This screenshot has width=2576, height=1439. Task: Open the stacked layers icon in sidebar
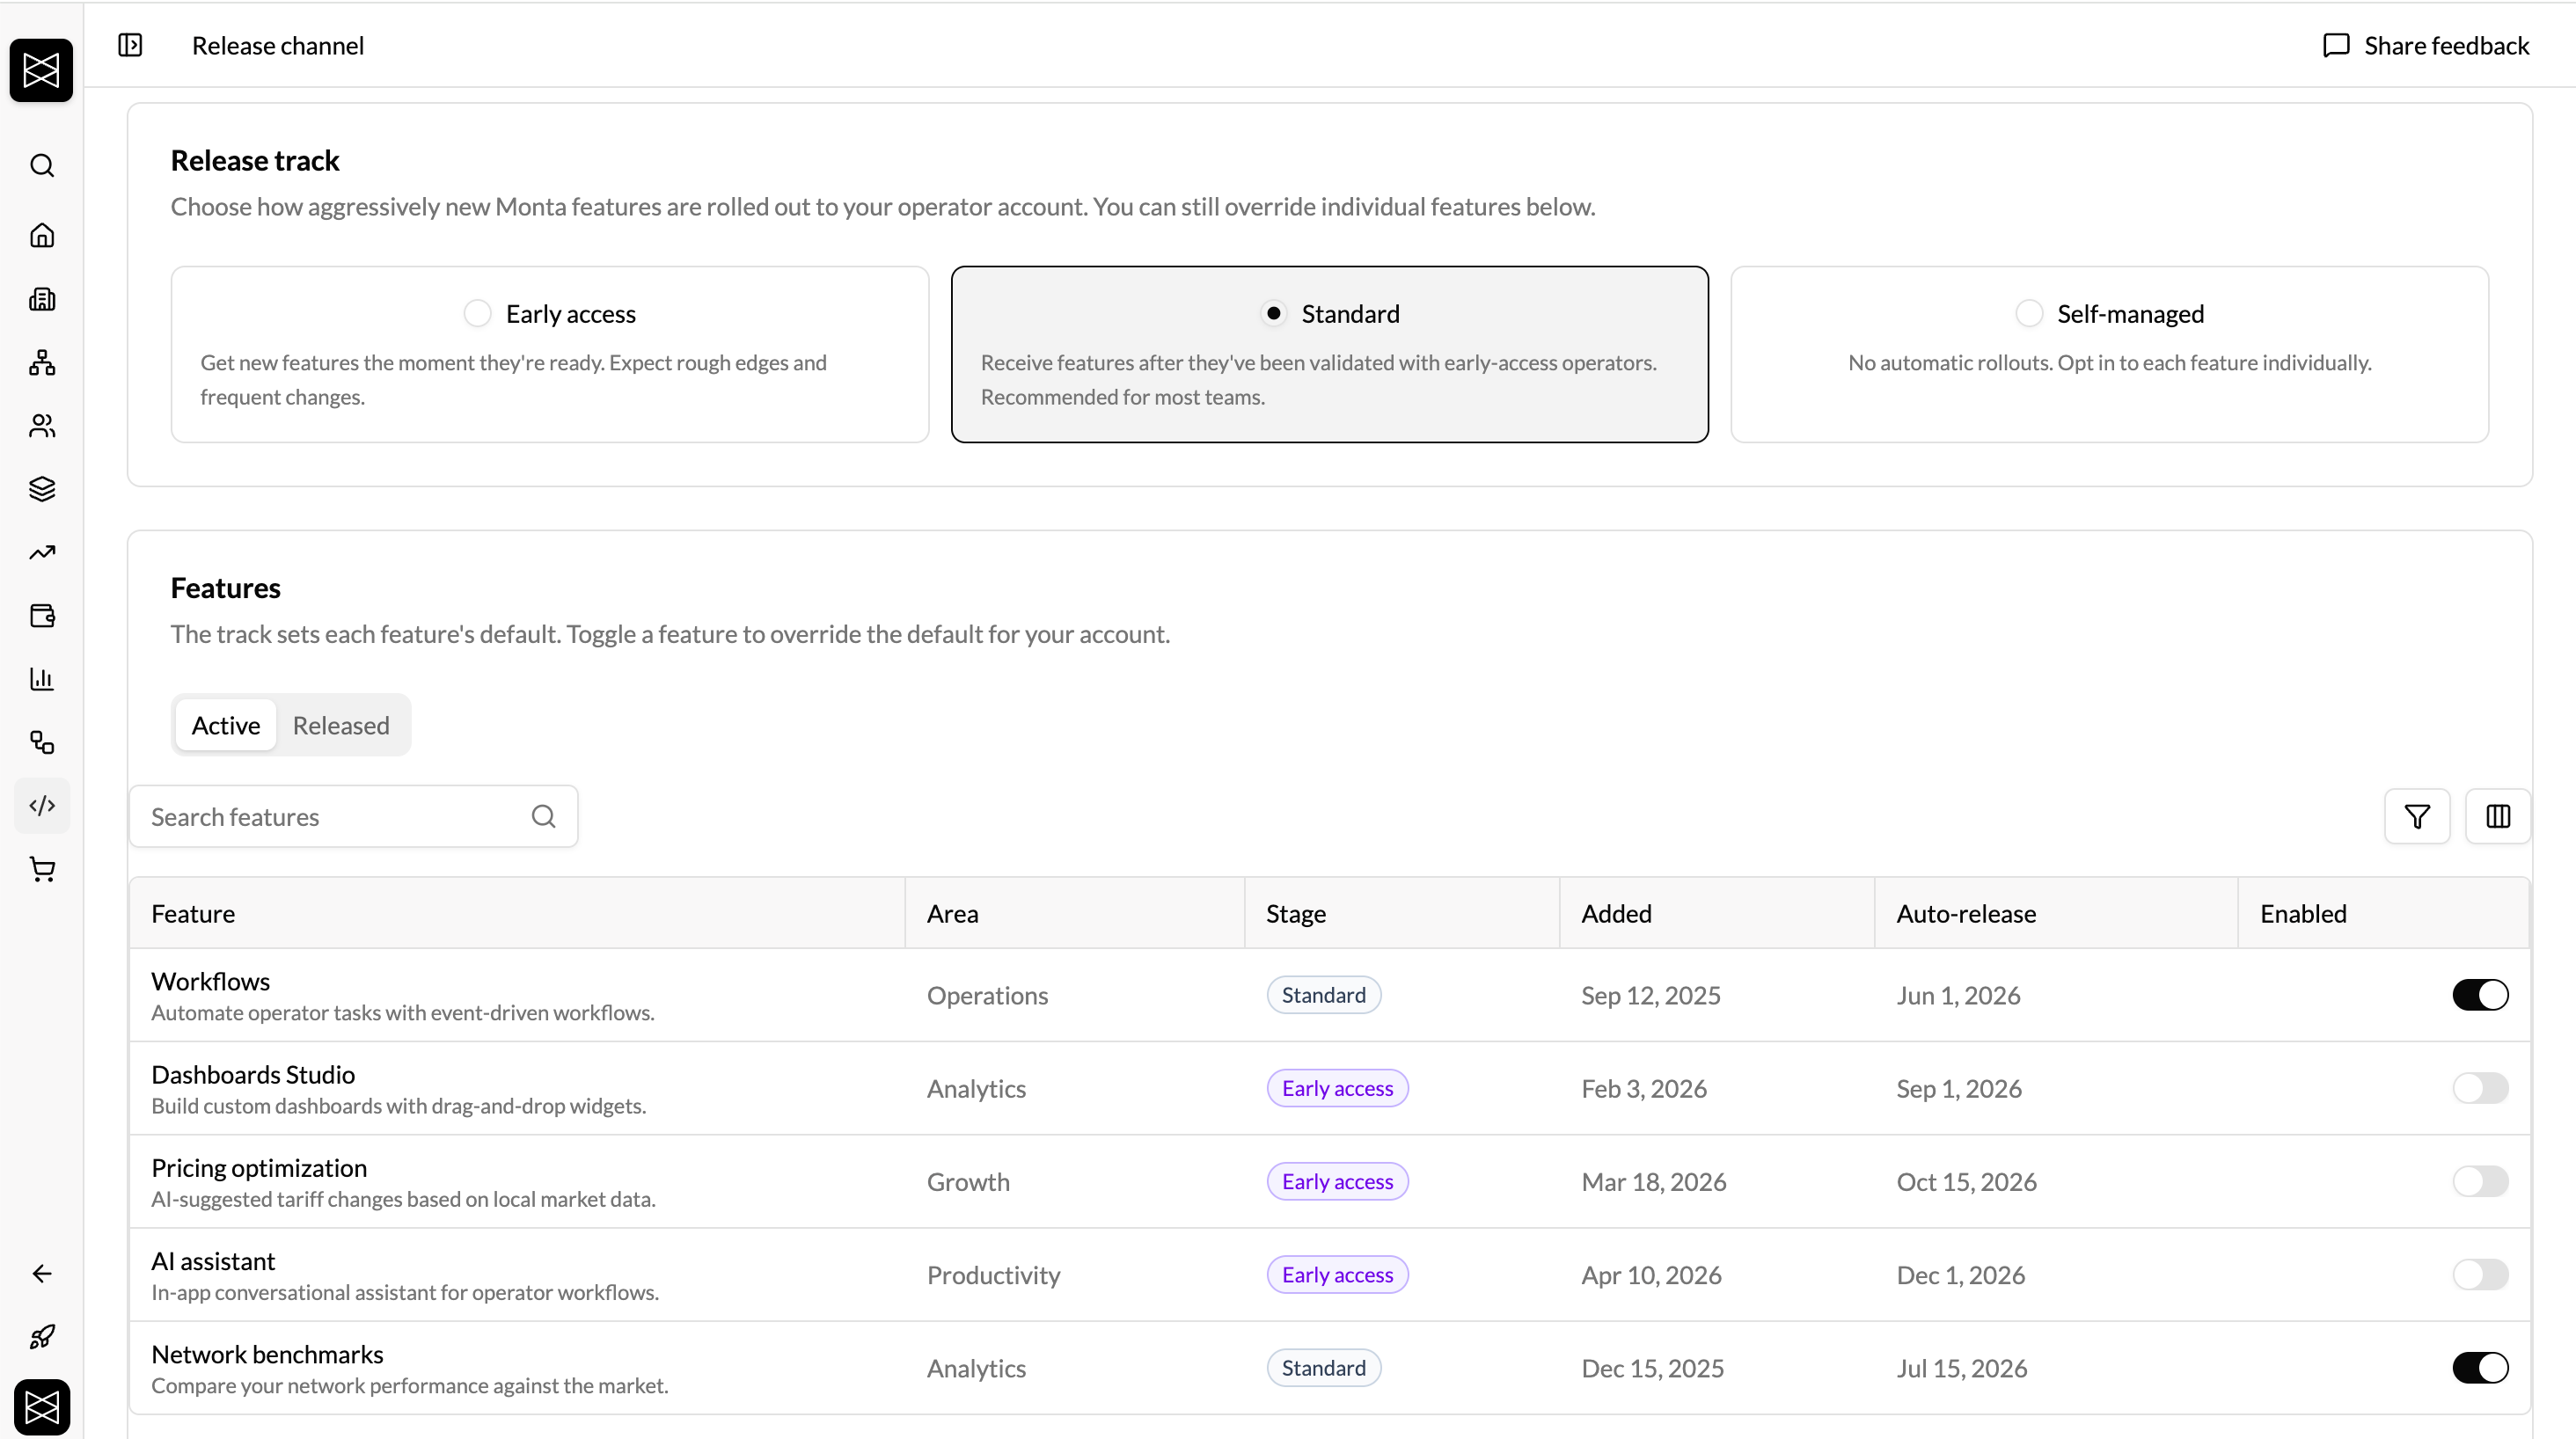(42, 489)
